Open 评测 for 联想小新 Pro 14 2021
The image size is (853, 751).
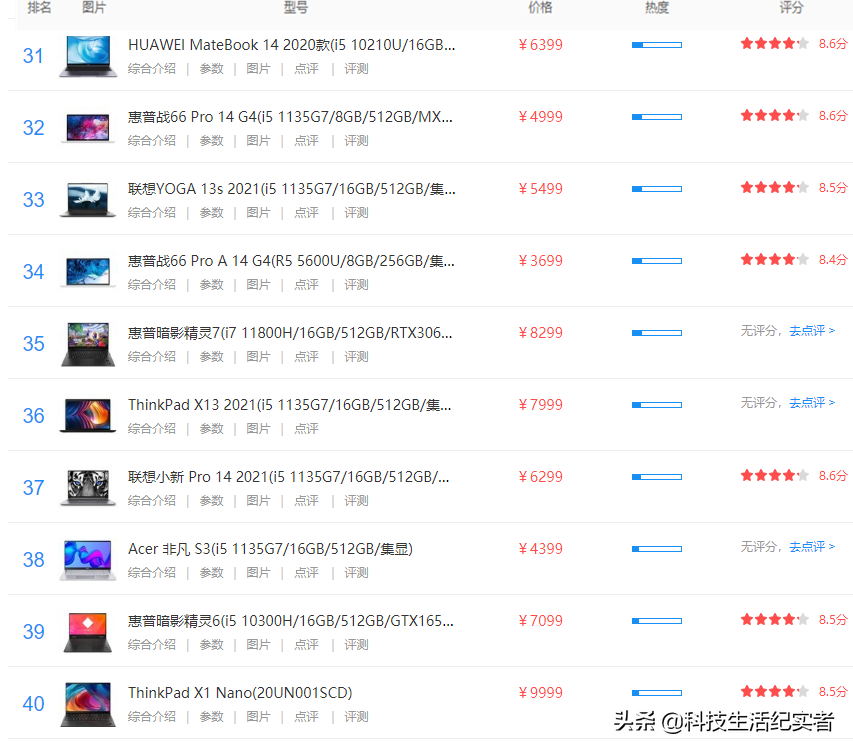(x=356, y=500)
